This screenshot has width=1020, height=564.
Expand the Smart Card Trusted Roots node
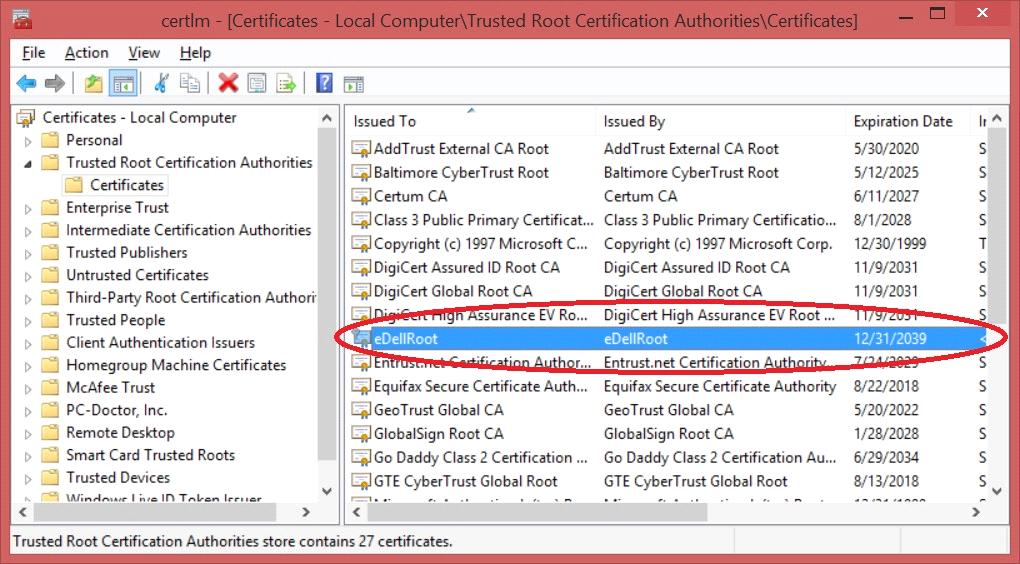click(28, 456)
